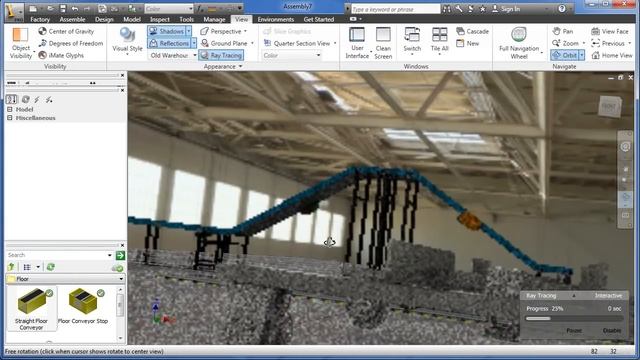Image resolution: width=640 pixels, height=360 pixels.
Task: Click the Undo arrow icon
Action: pyautogui.click(x=75, y=9)
